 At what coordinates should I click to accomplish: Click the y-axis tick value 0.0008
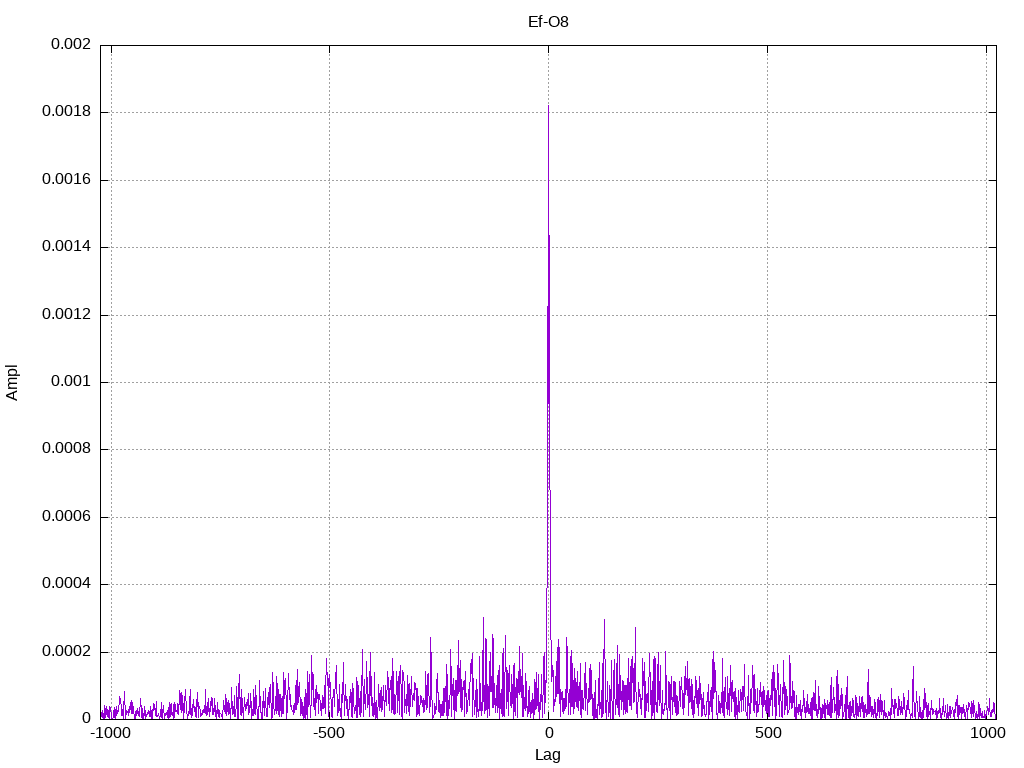66,449
